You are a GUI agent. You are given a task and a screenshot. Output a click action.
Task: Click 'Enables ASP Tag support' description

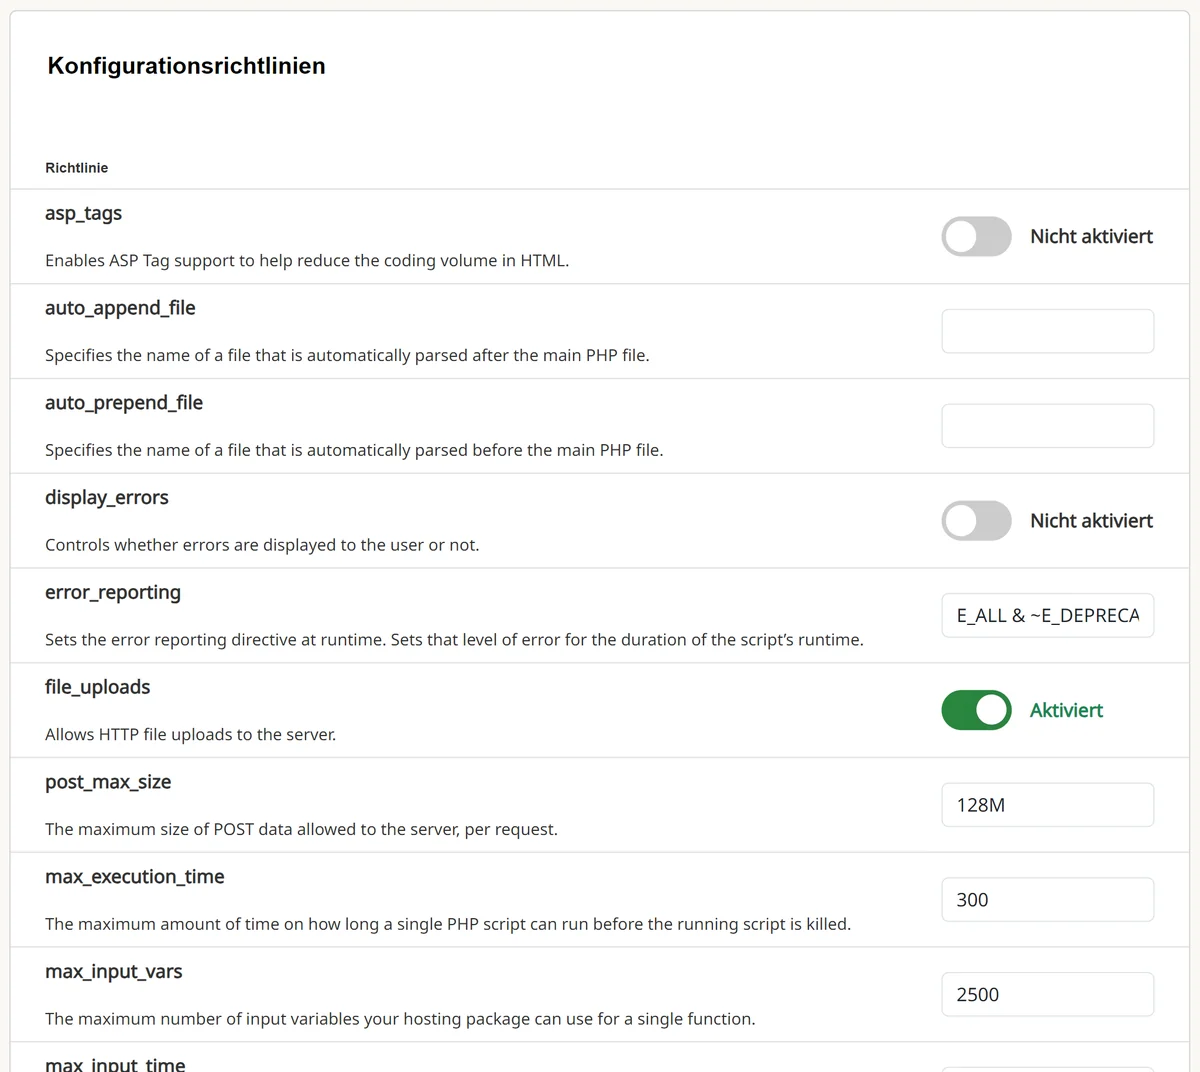point(307,261)
